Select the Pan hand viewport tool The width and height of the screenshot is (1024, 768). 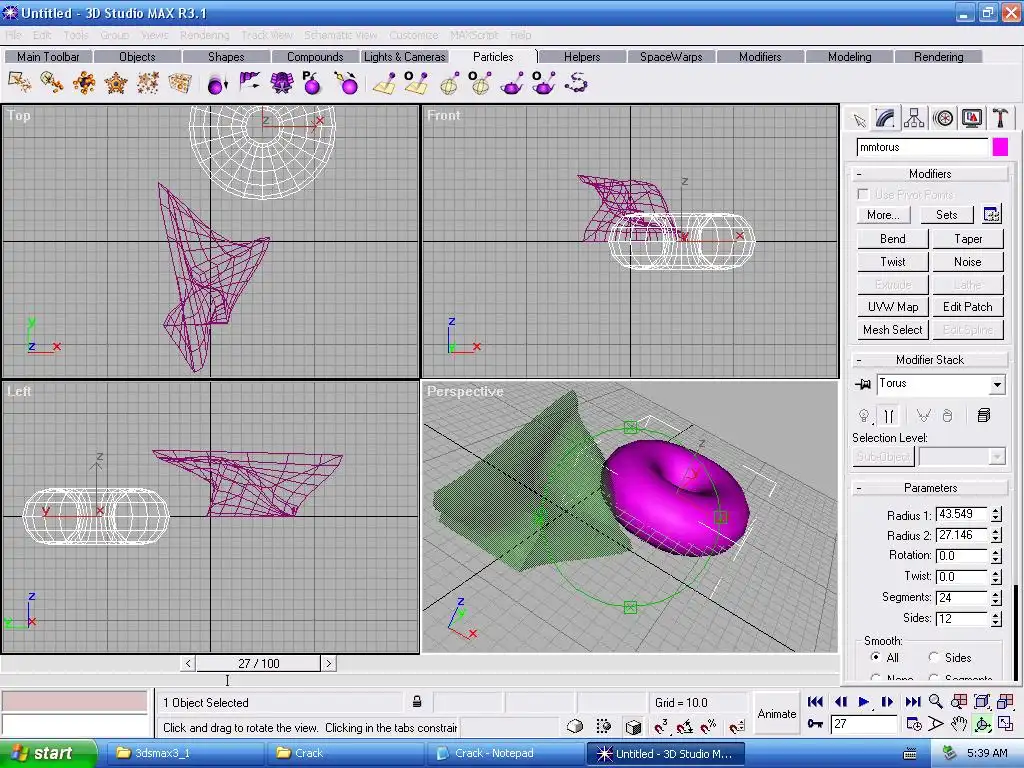pos(959,724)
